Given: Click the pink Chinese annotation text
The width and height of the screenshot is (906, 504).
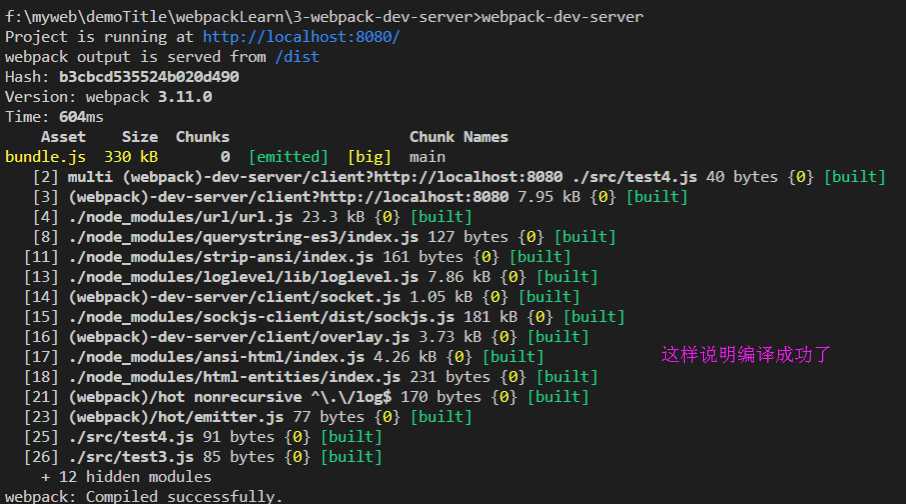Looking at the screenshot, I should click(746, 354).
